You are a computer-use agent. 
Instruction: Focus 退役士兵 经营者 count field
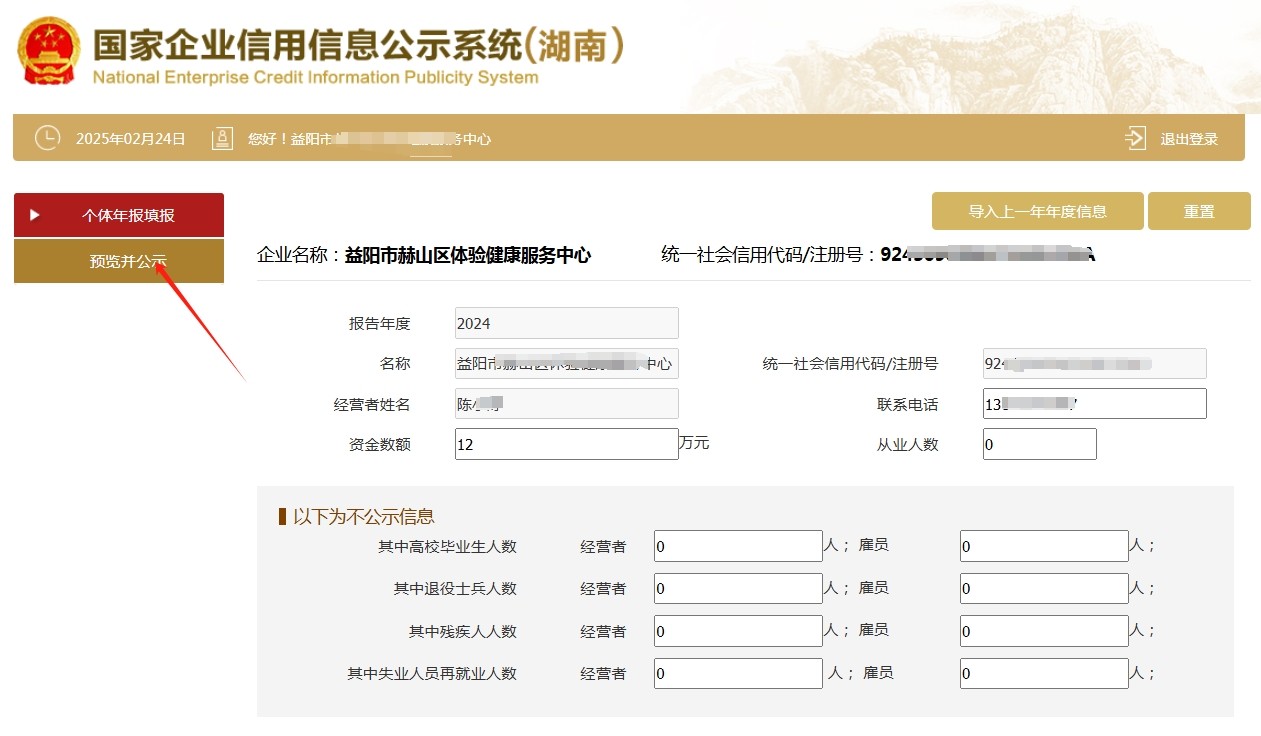pos(738,588)
